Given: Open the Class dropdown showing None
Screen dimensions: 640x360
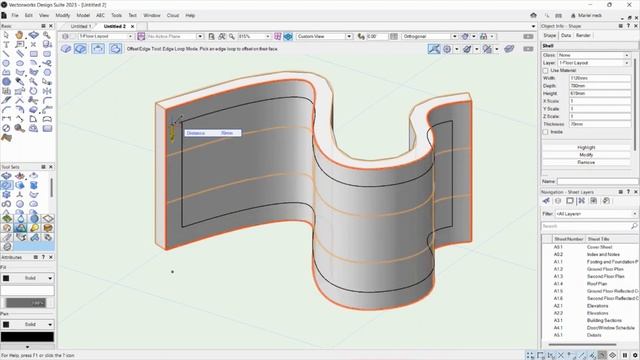Looking at the screenshot, I should click(x=594, y=55).
